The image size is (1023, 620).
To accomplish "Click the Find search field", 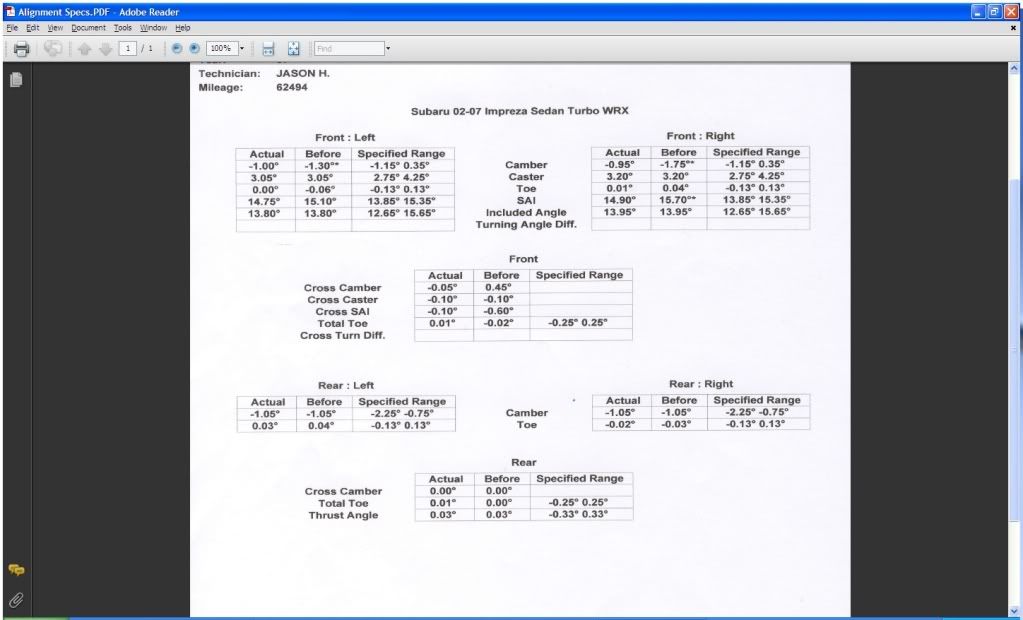I will click(349, 48).
